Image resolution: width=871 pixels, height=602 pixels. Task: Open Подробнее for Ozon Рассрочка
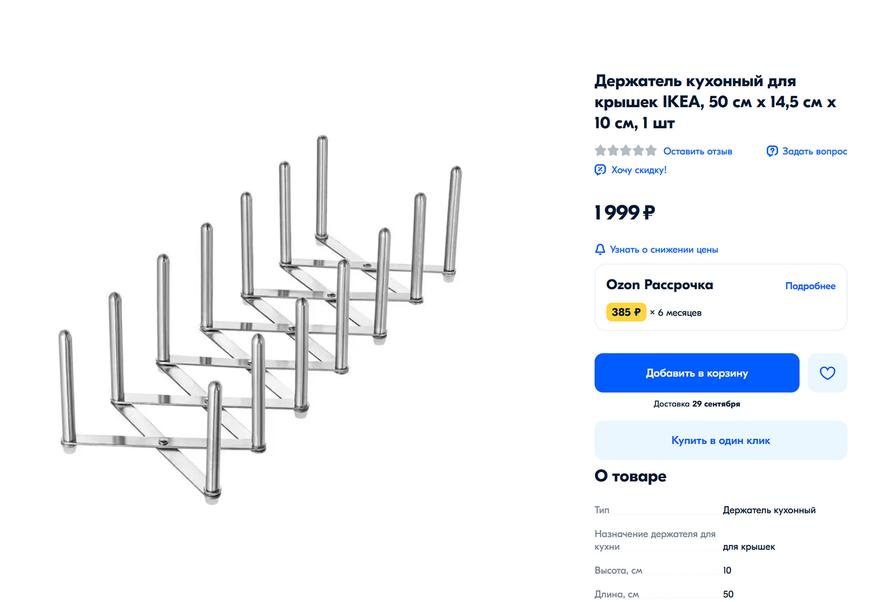[810, 286]
